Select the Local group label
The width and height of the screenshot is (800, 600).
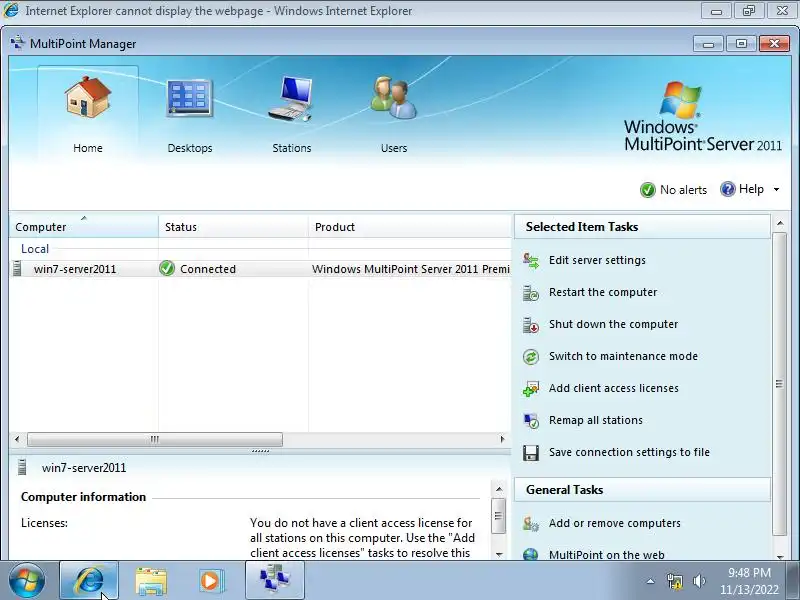(x=35, y=249)
